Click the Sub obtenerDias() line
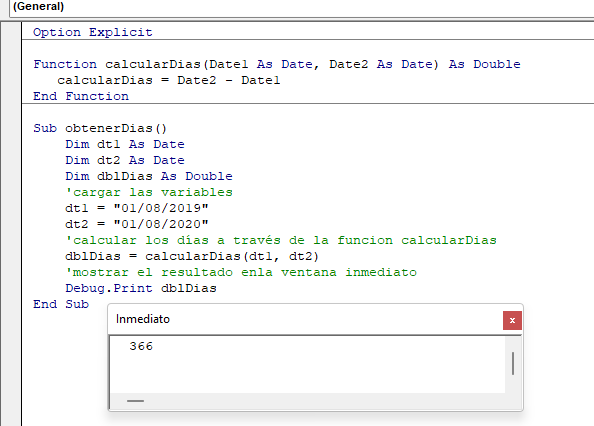The width and height of the screenshot is (594, 426). pyautogui.click(x=100, y=128)
